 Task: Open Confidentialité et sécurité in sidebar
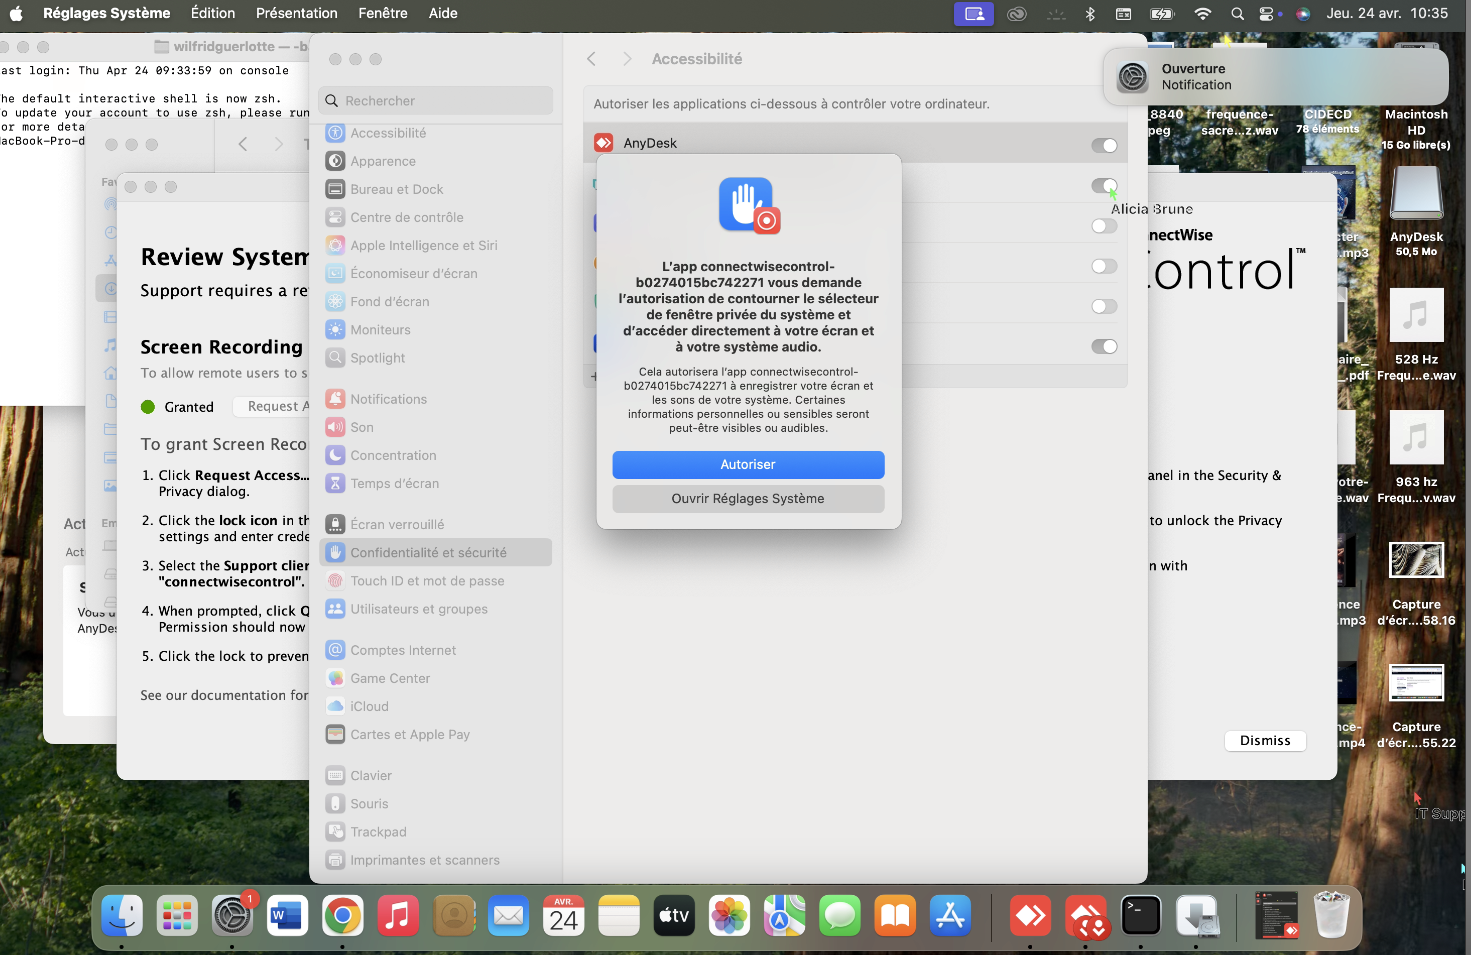(x=428, y=553)
